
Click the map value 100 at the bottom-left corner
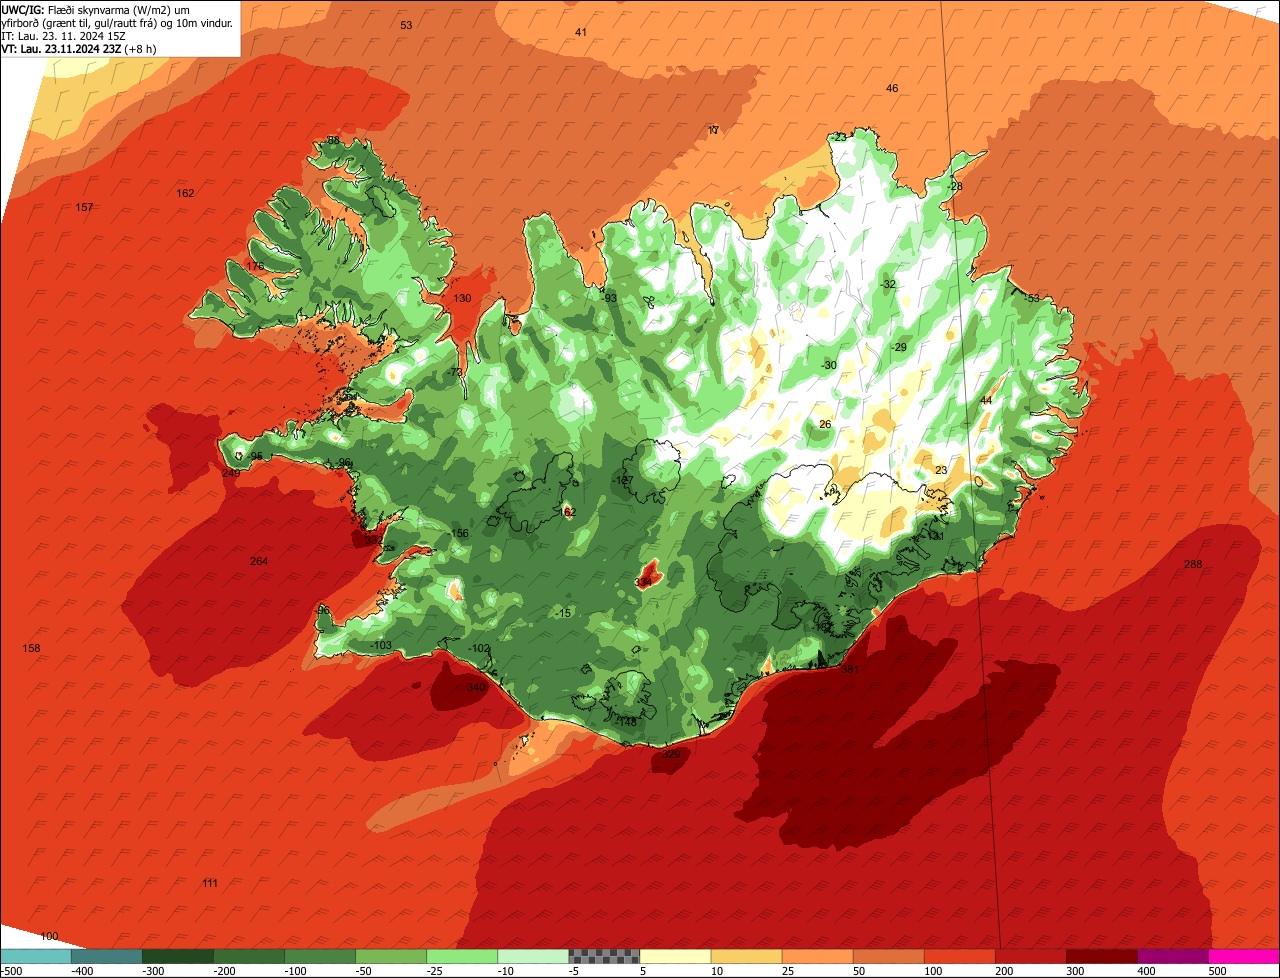click(49, 936)
